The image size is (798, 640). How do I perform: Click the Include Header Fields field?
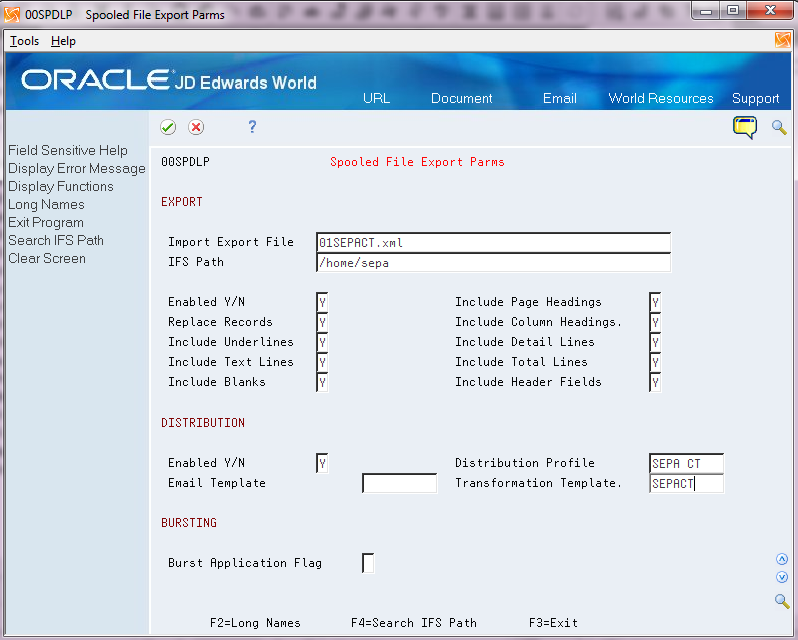pyautogui.click(x=655, y=382)
